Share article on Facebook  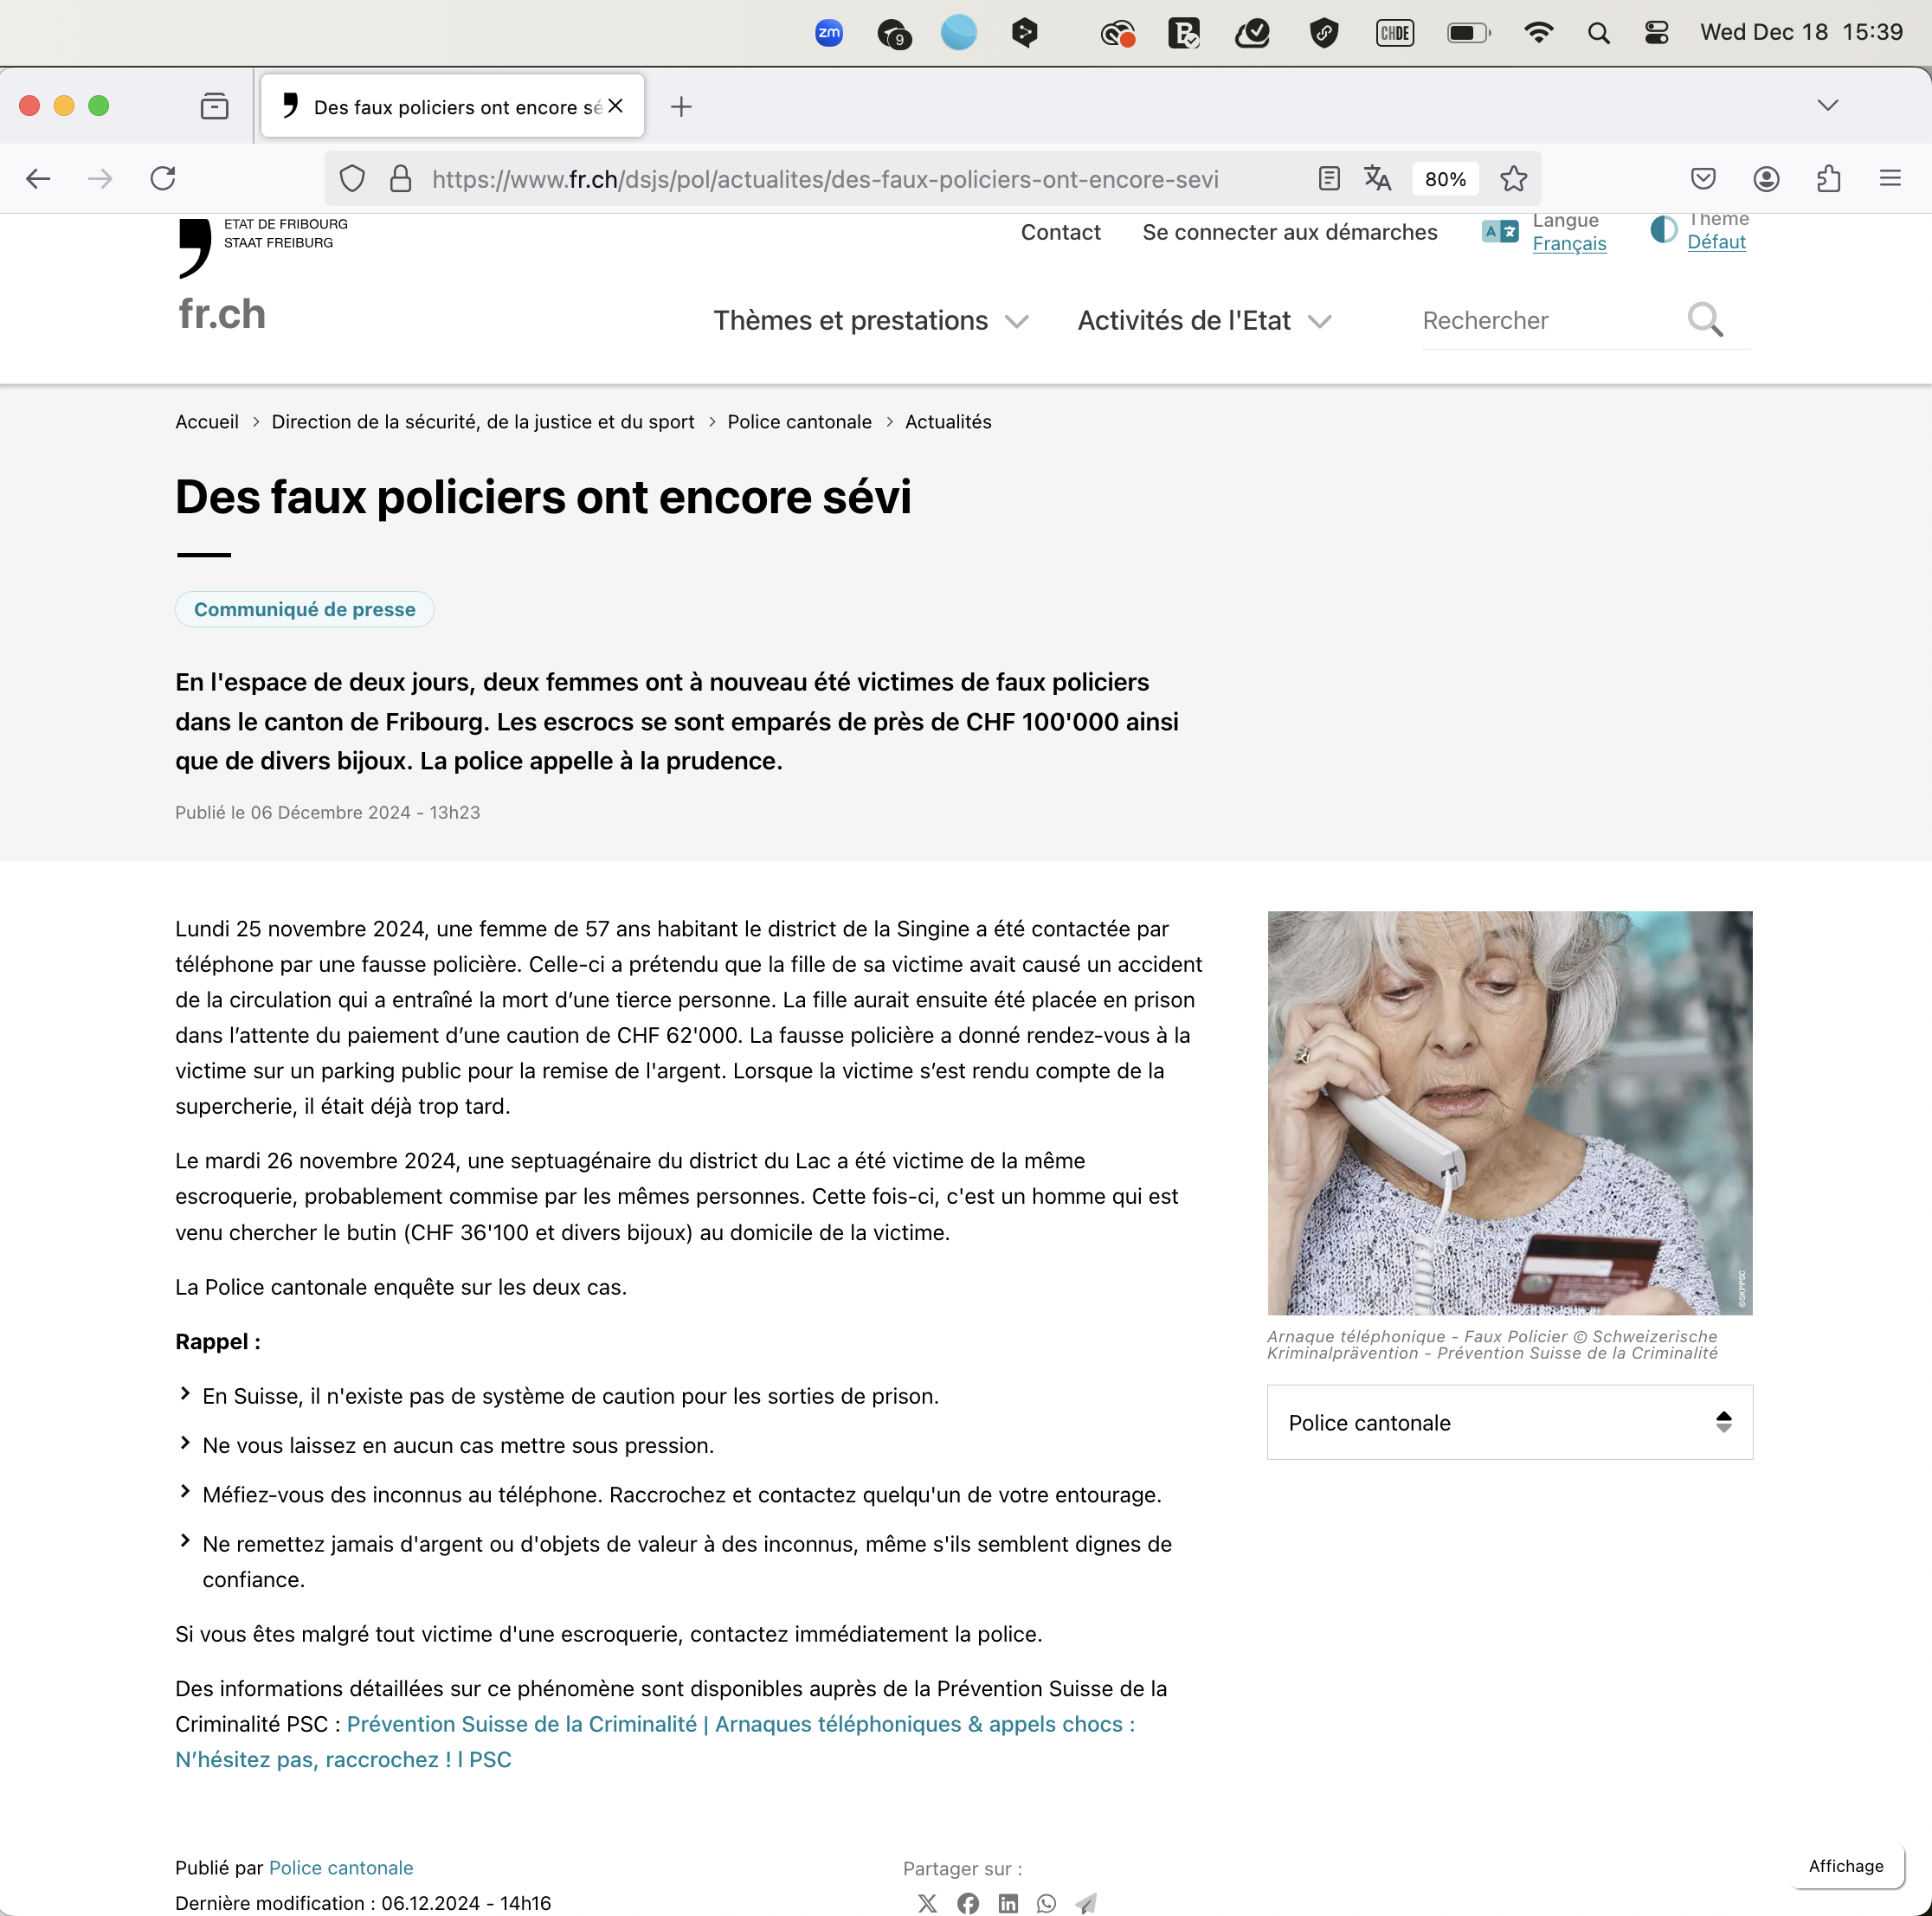[967, 1903]
